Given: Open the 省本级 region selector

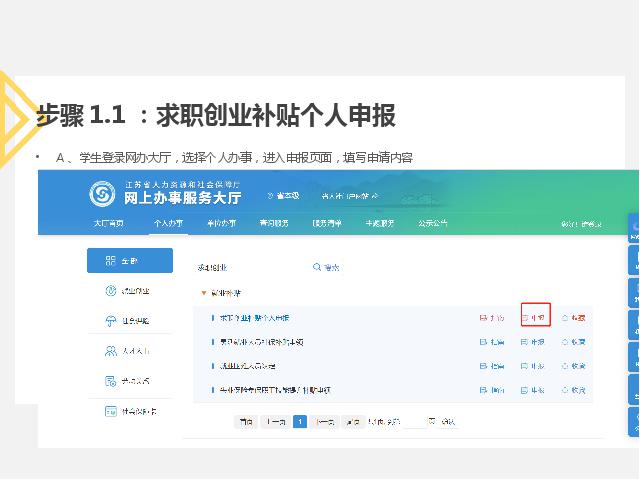Looking at the screenshot, I should tap(286, 195).
